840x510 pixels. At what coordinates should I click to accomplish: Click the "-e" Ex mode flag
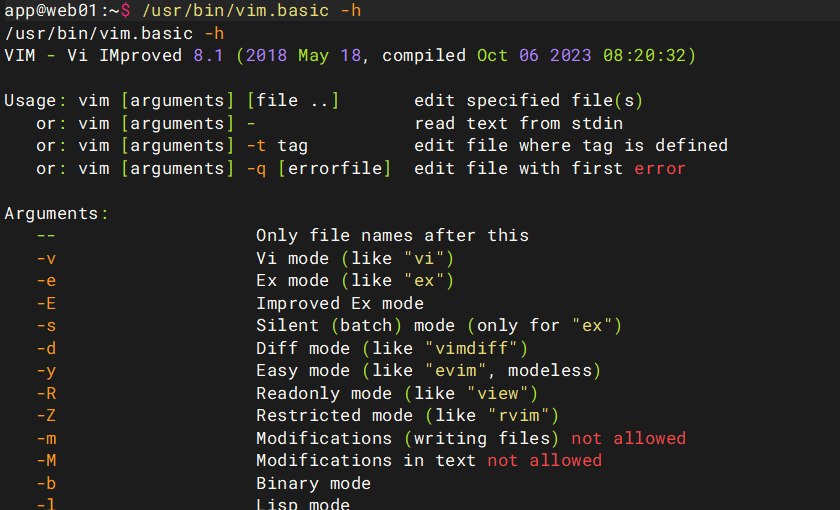click(46, 281)
